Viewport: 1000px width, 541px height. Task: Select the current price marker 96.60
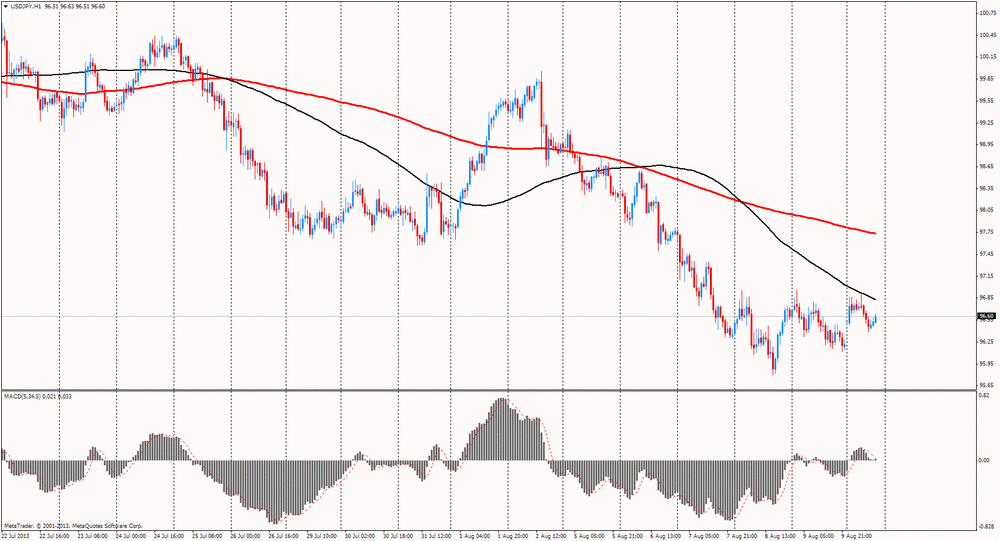(x=986, y=316)
